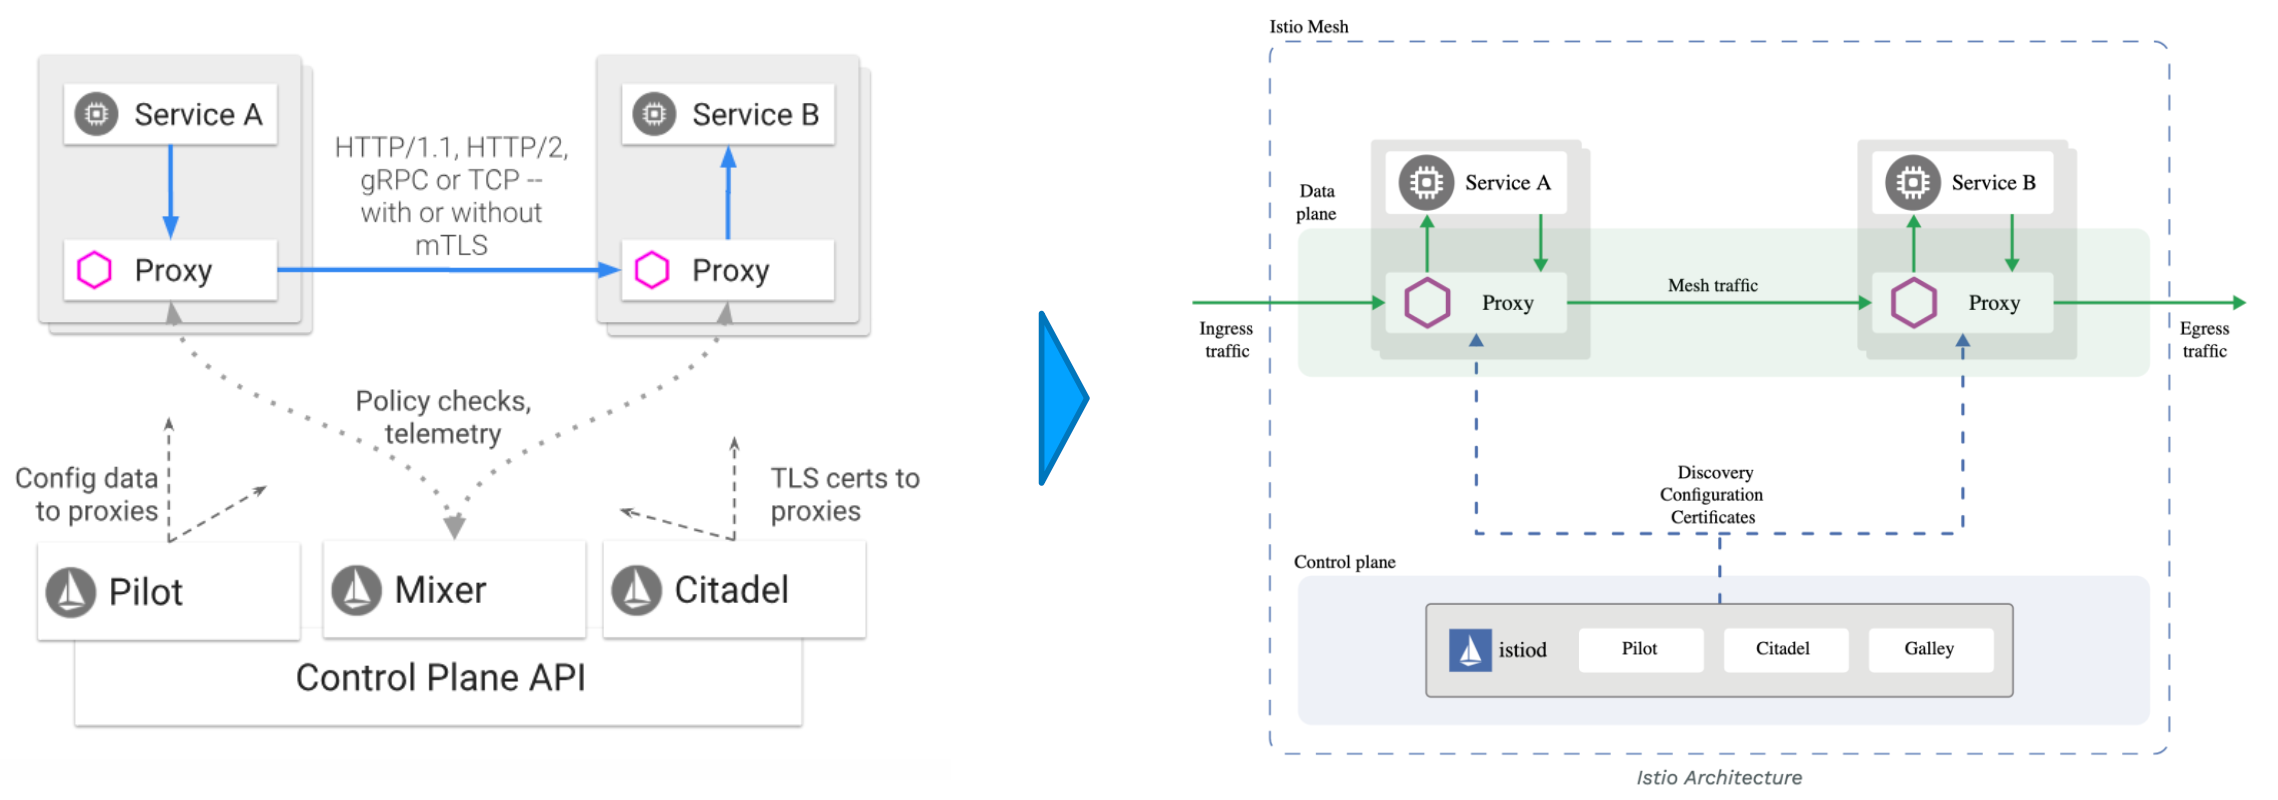Click the blue istiod sail icon
Image resolution: width=2278 pixels, height=800 pixels.
[1469, 650]
